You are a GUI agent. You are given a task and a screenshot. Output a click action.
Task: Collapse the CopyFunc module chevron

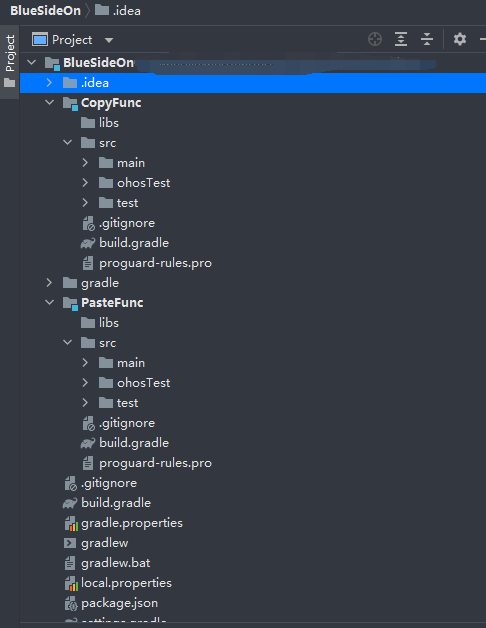tap(50, 103)
